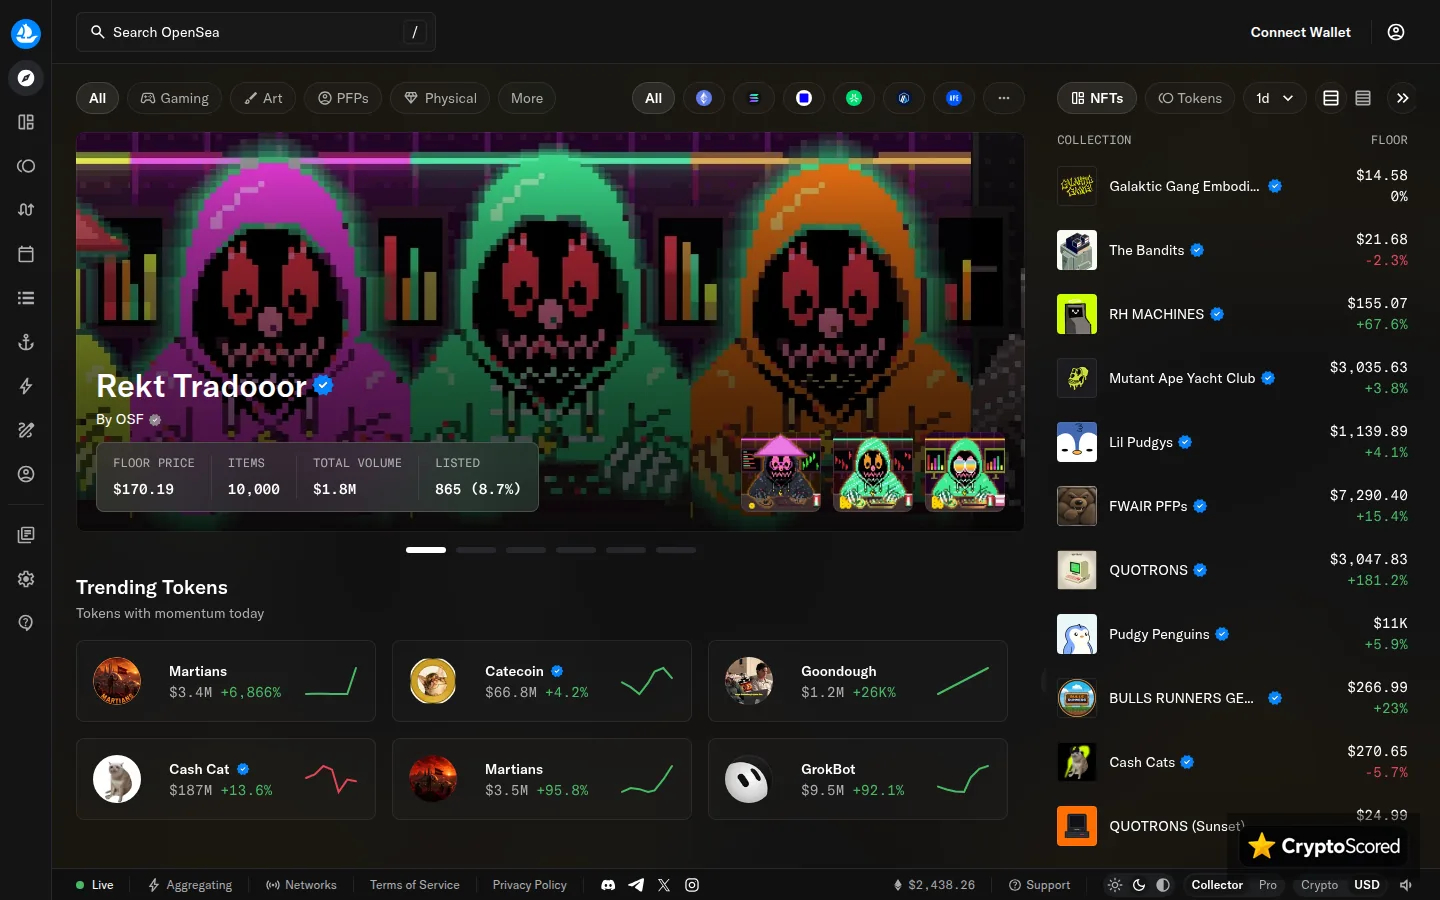Open the activity list icon in sidebar
The height and width of the screenshot is (900, 1440).
click(x=26, y=298)
